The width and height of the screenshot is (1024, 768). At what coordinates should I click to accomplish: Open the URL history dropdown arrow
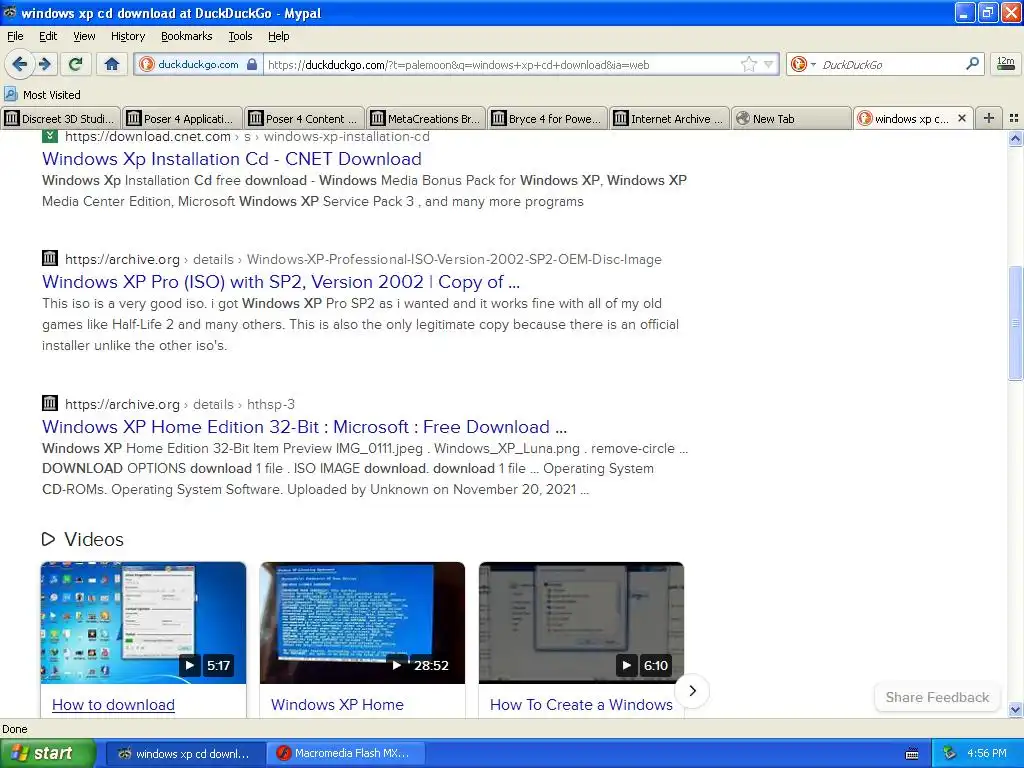click(x=769, y=64)
